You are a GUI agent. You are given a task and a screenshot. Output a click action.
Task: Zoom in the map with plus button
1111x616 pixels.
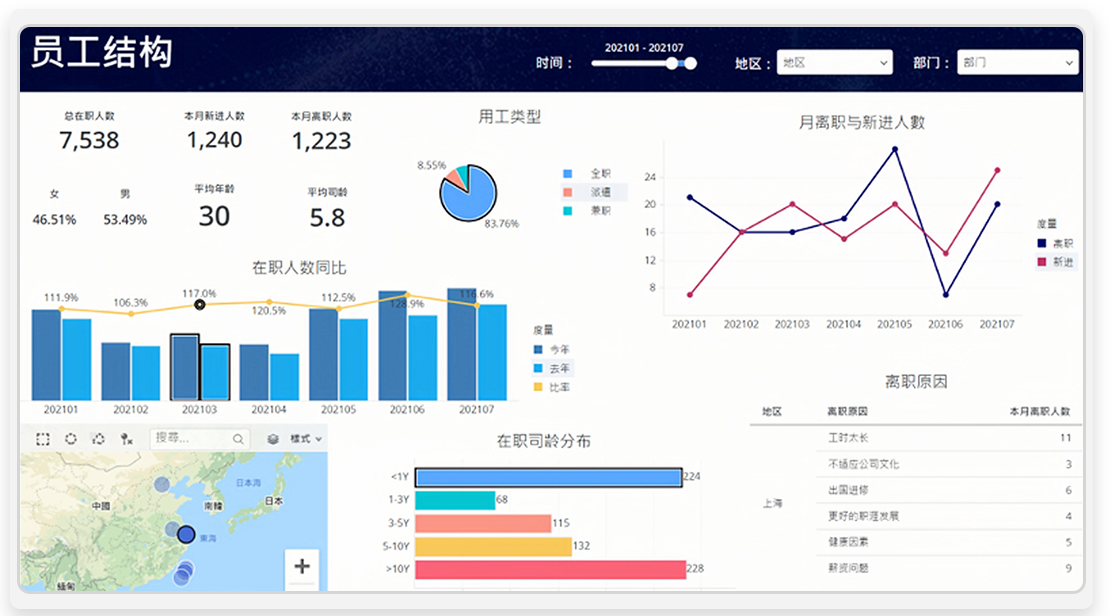pos(302,566)
